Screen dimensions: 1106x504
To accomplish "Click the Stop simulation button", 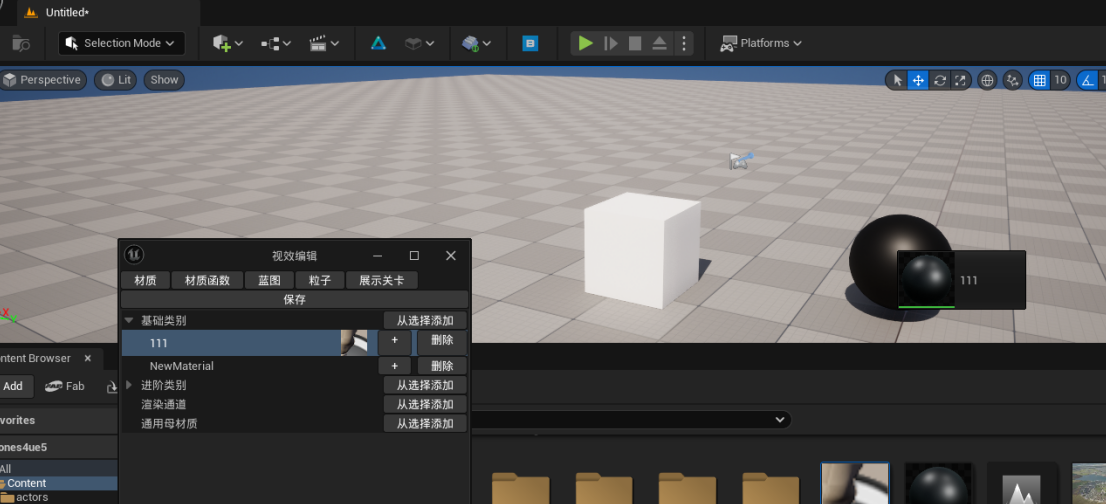I will point(635,43).
